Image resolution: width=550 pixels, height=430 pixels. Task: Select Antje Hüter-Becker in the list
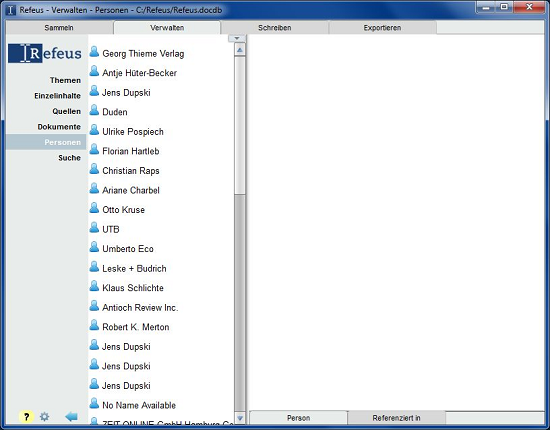click(x=139, y=73)
